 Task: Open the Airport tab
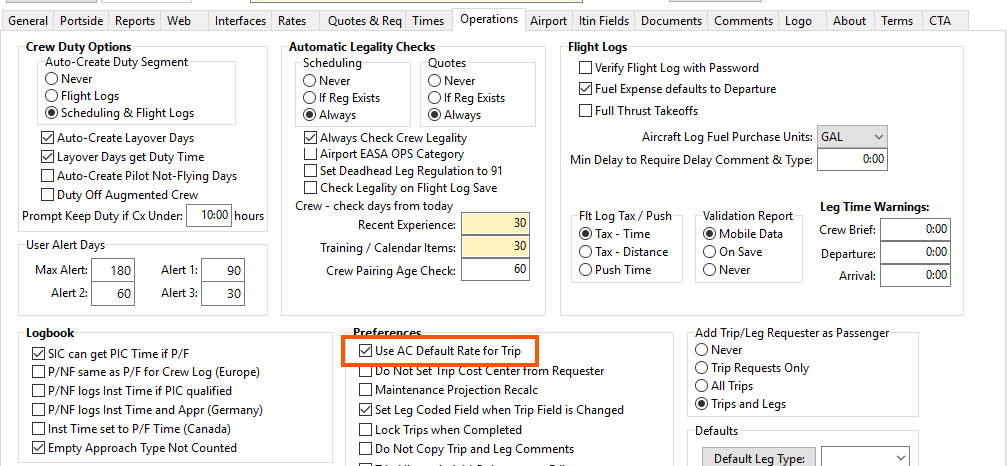pyautogui.click(x=549, y=20)
